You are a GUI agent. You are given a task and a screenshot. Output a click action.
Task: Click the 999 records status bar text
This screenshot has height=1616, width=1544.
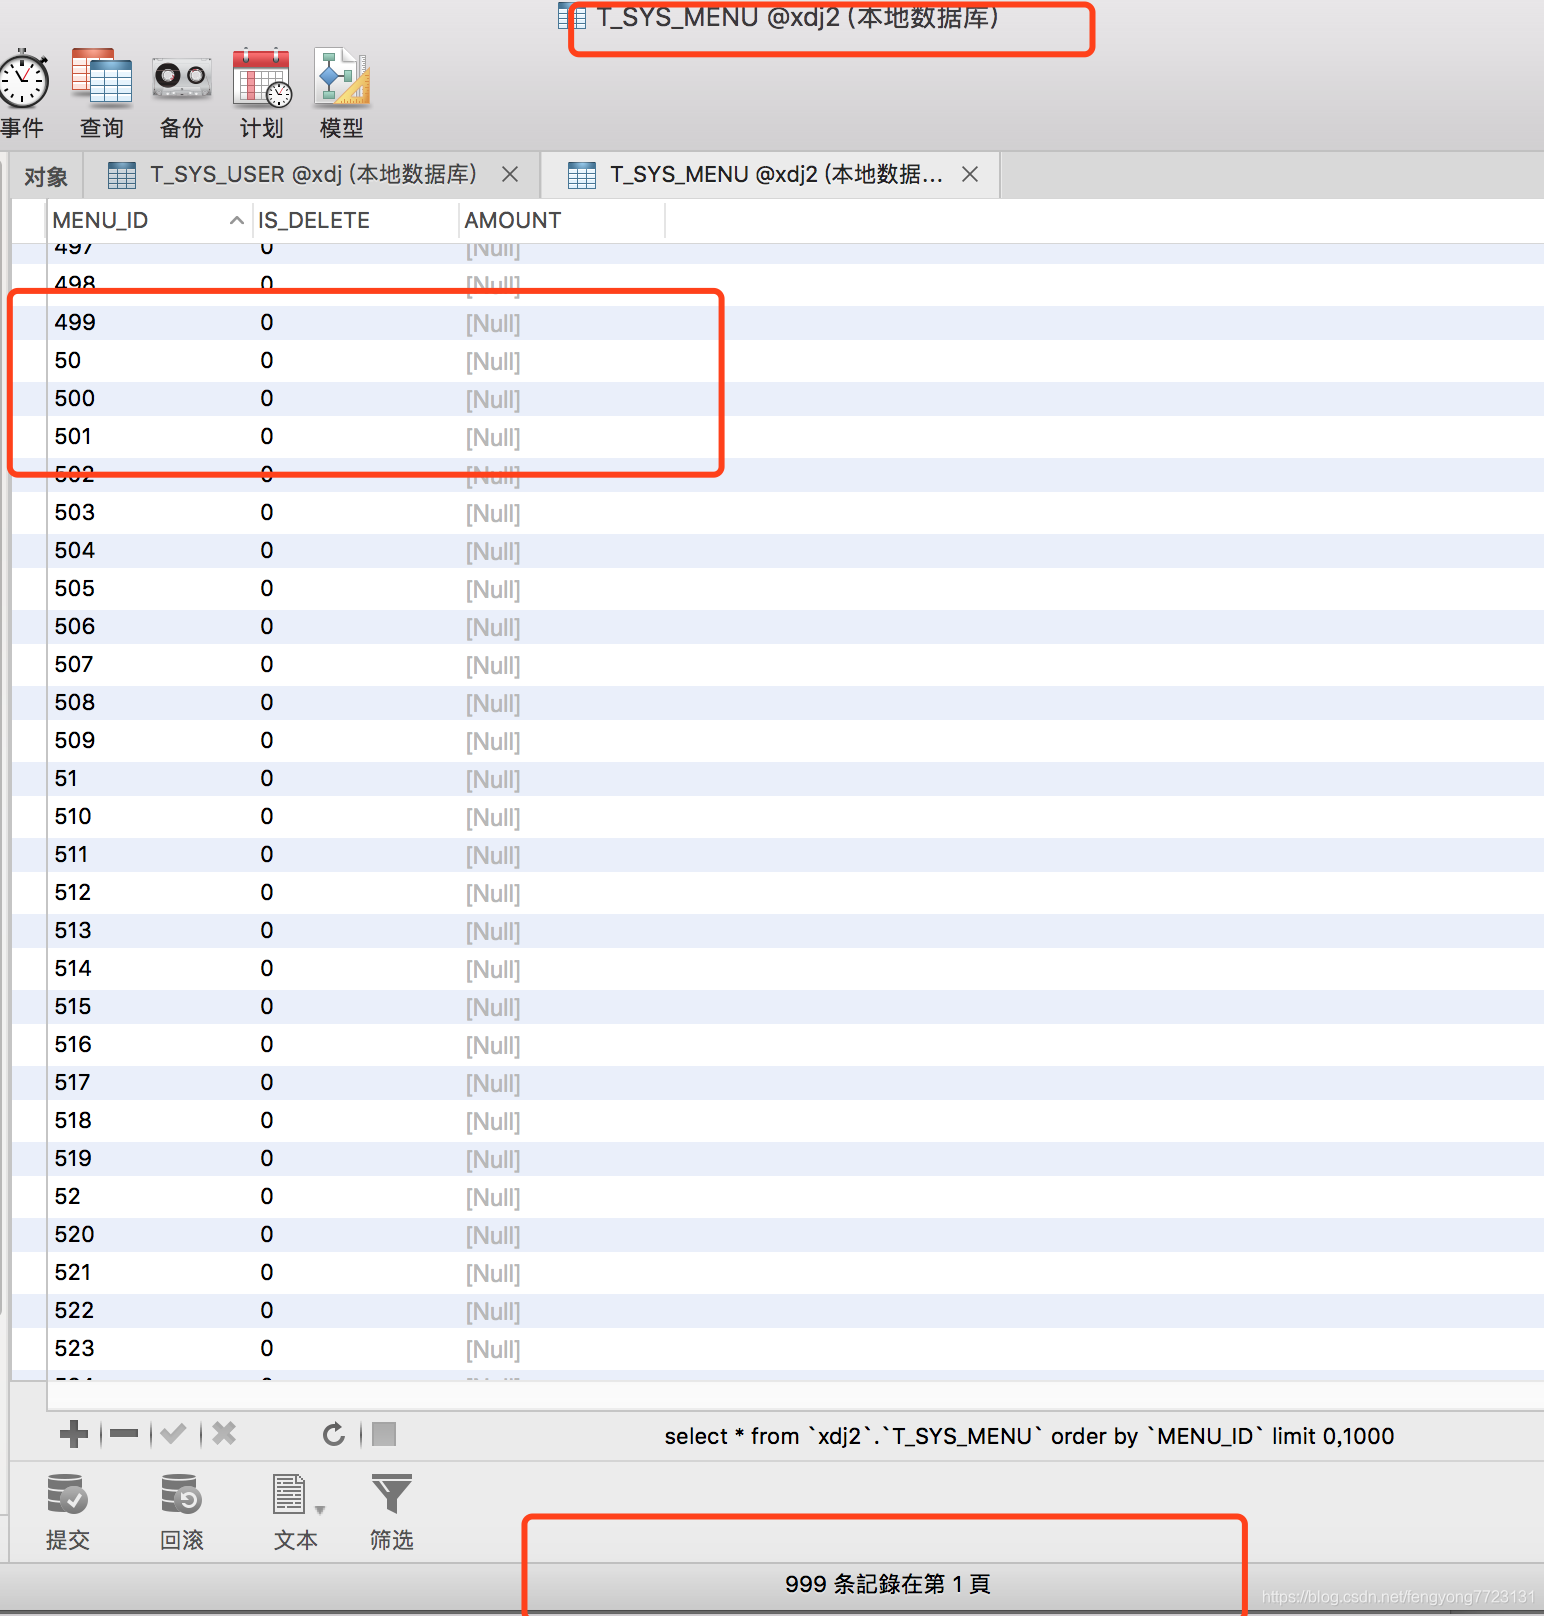point(887,1584)
